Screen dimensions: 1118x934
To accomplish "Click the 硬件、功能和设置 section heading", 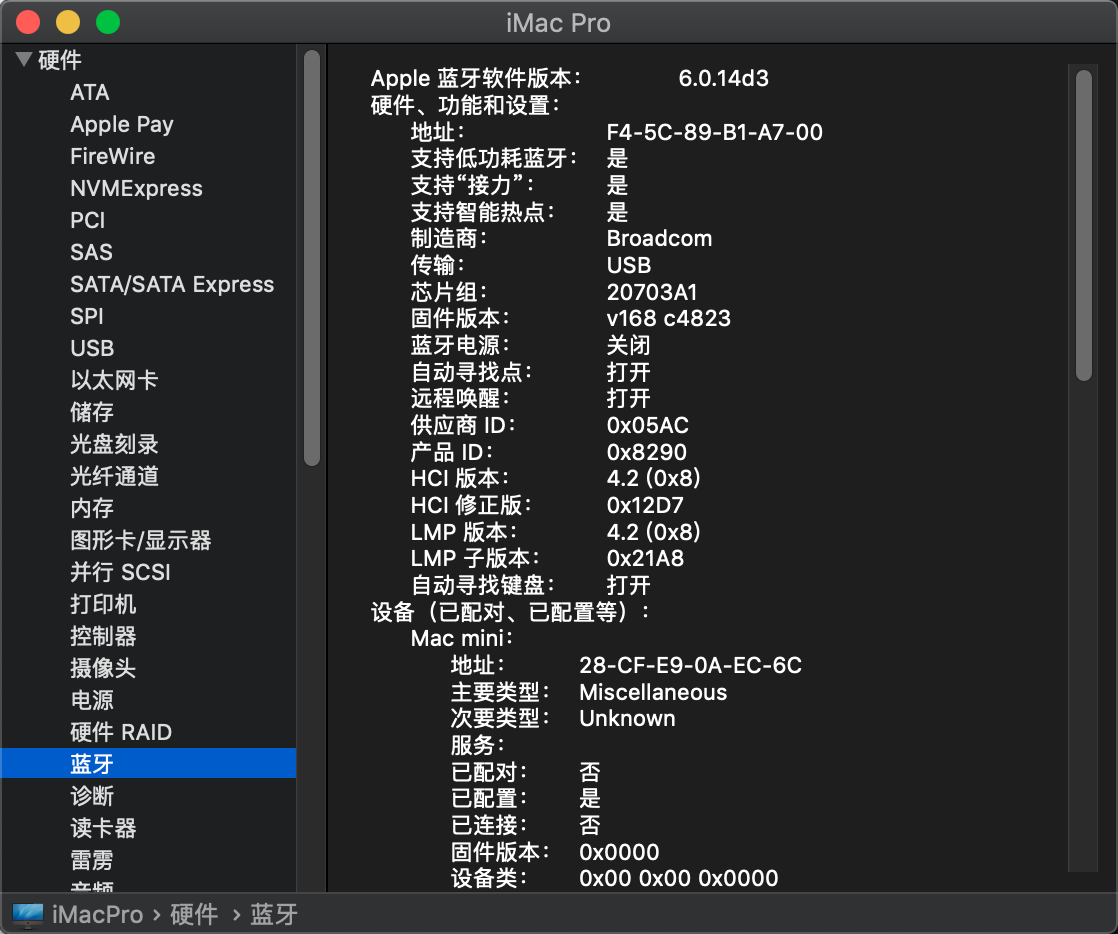I will (465, 106).
